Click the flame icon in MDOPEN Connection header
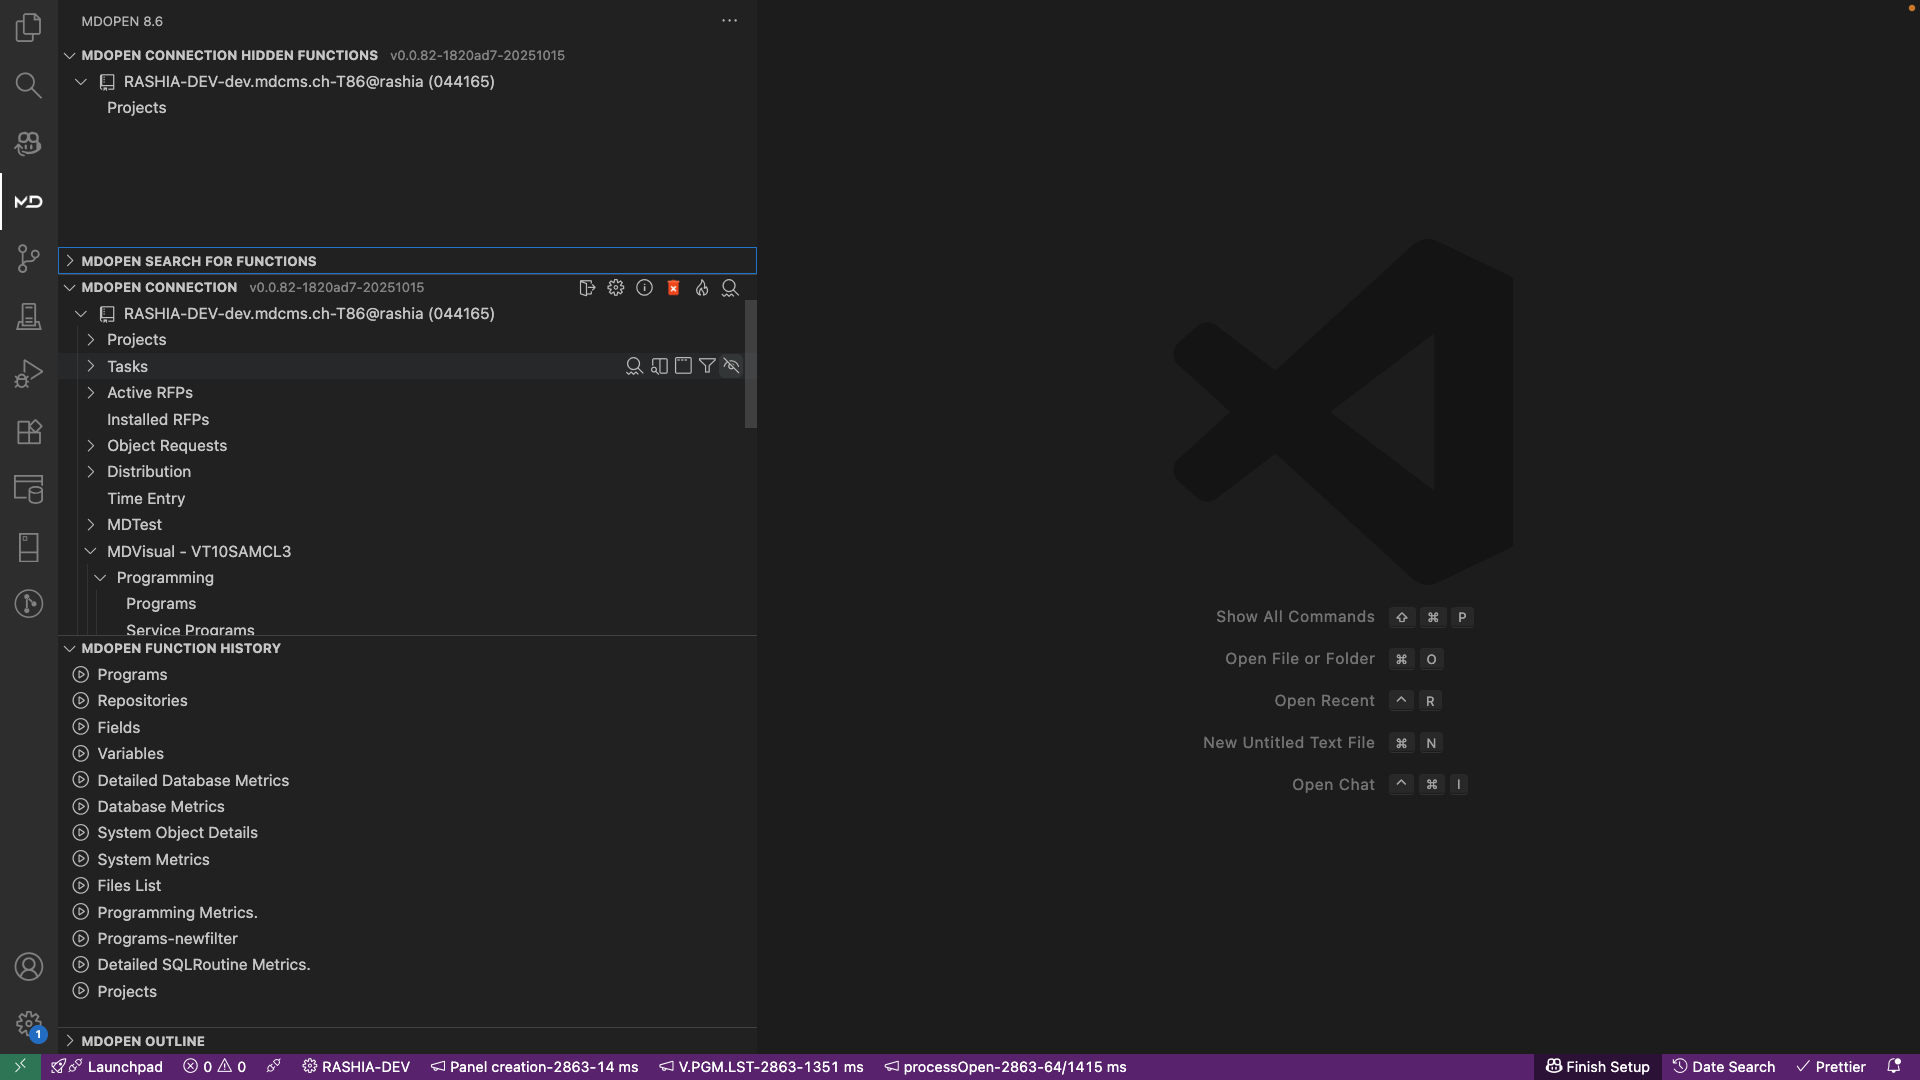 (x=702, y=288)
